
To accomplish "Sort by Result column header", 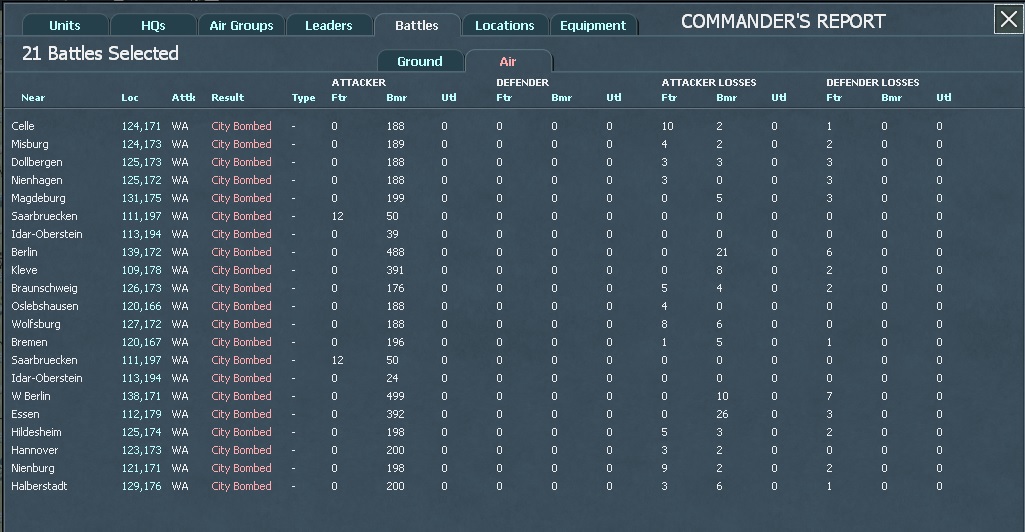I will point(227,98).
